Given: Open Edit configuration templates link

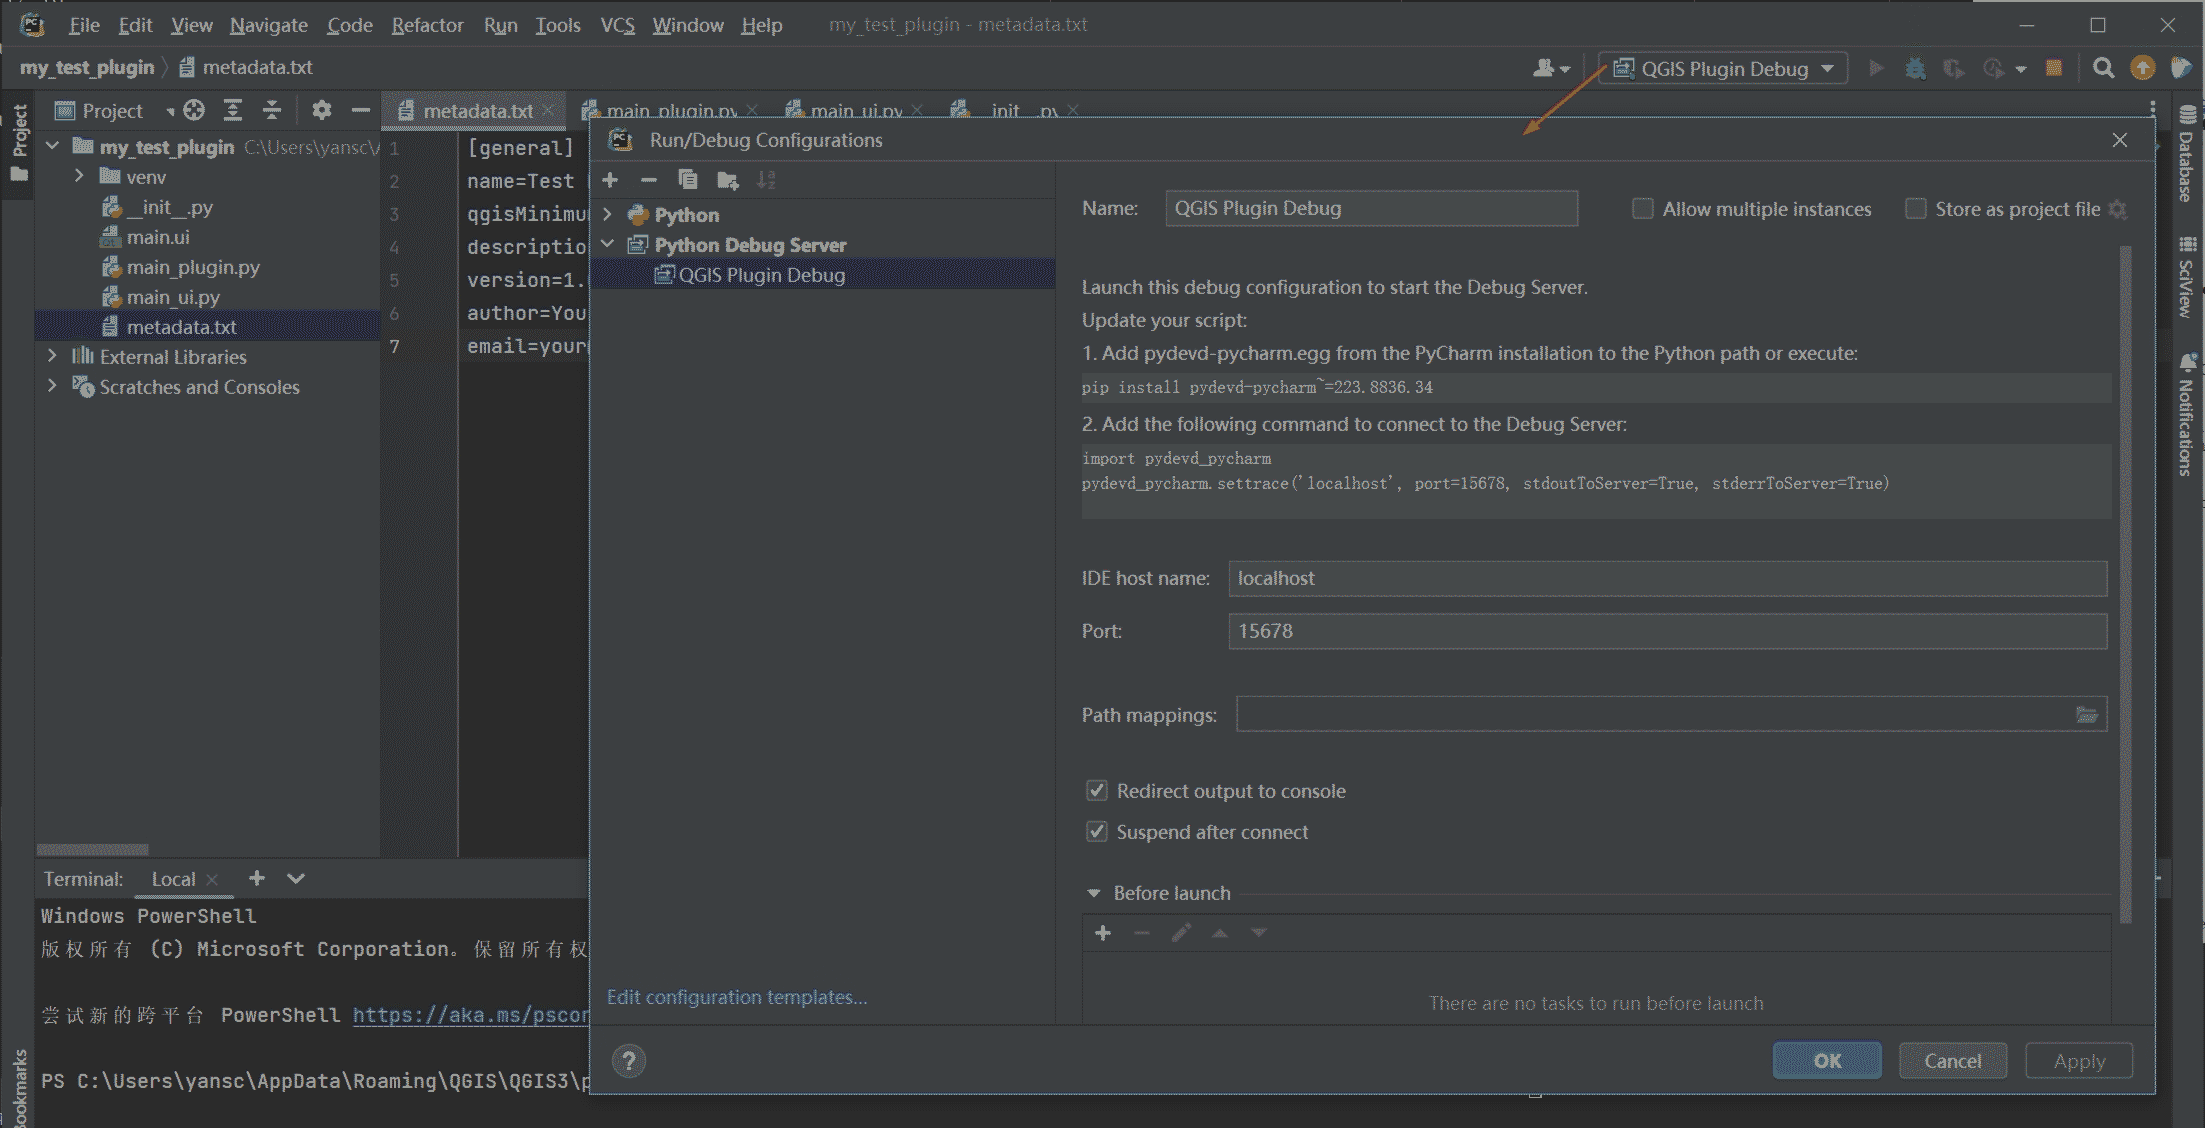Looking at the screenshot, I should 737,997.
